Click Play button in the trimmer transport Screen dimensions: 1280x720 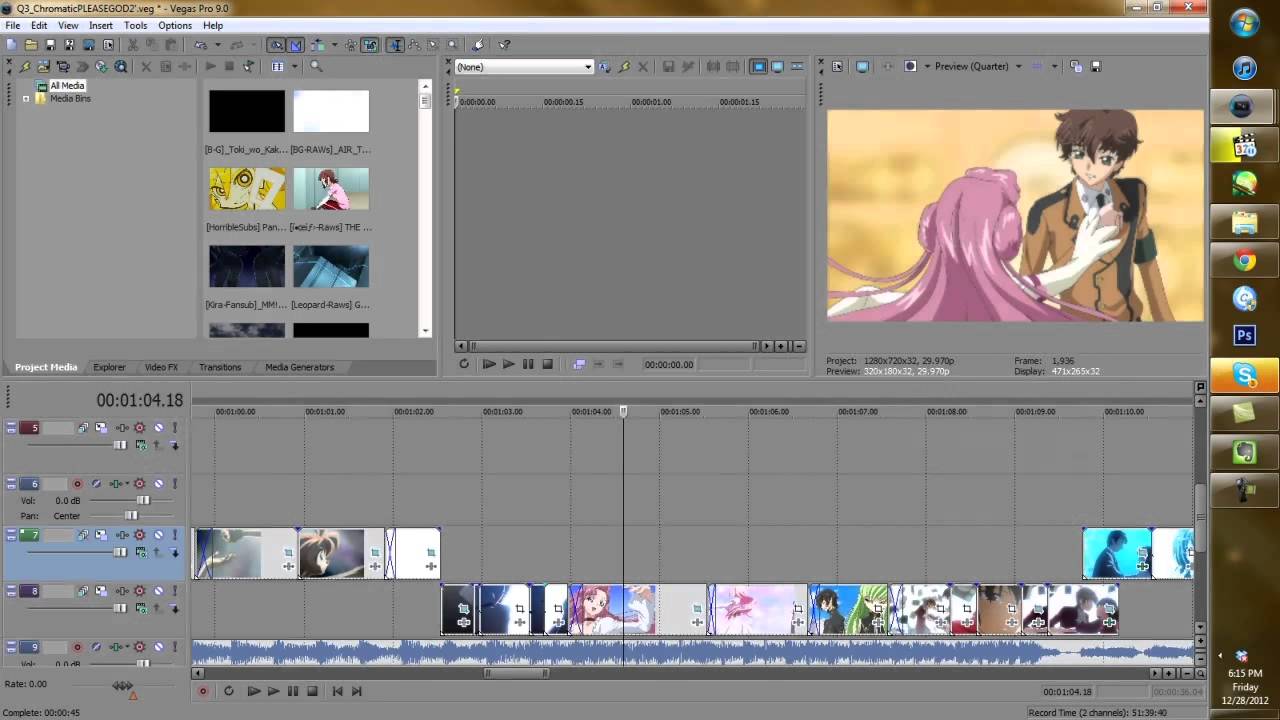508,364
